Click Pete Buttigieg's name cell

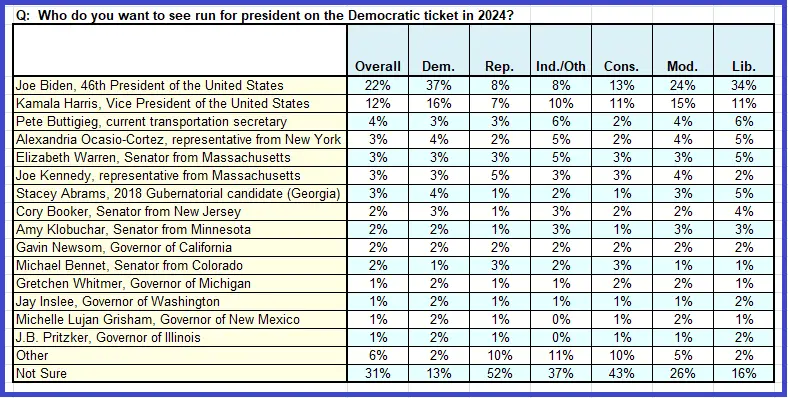[180, 122]
